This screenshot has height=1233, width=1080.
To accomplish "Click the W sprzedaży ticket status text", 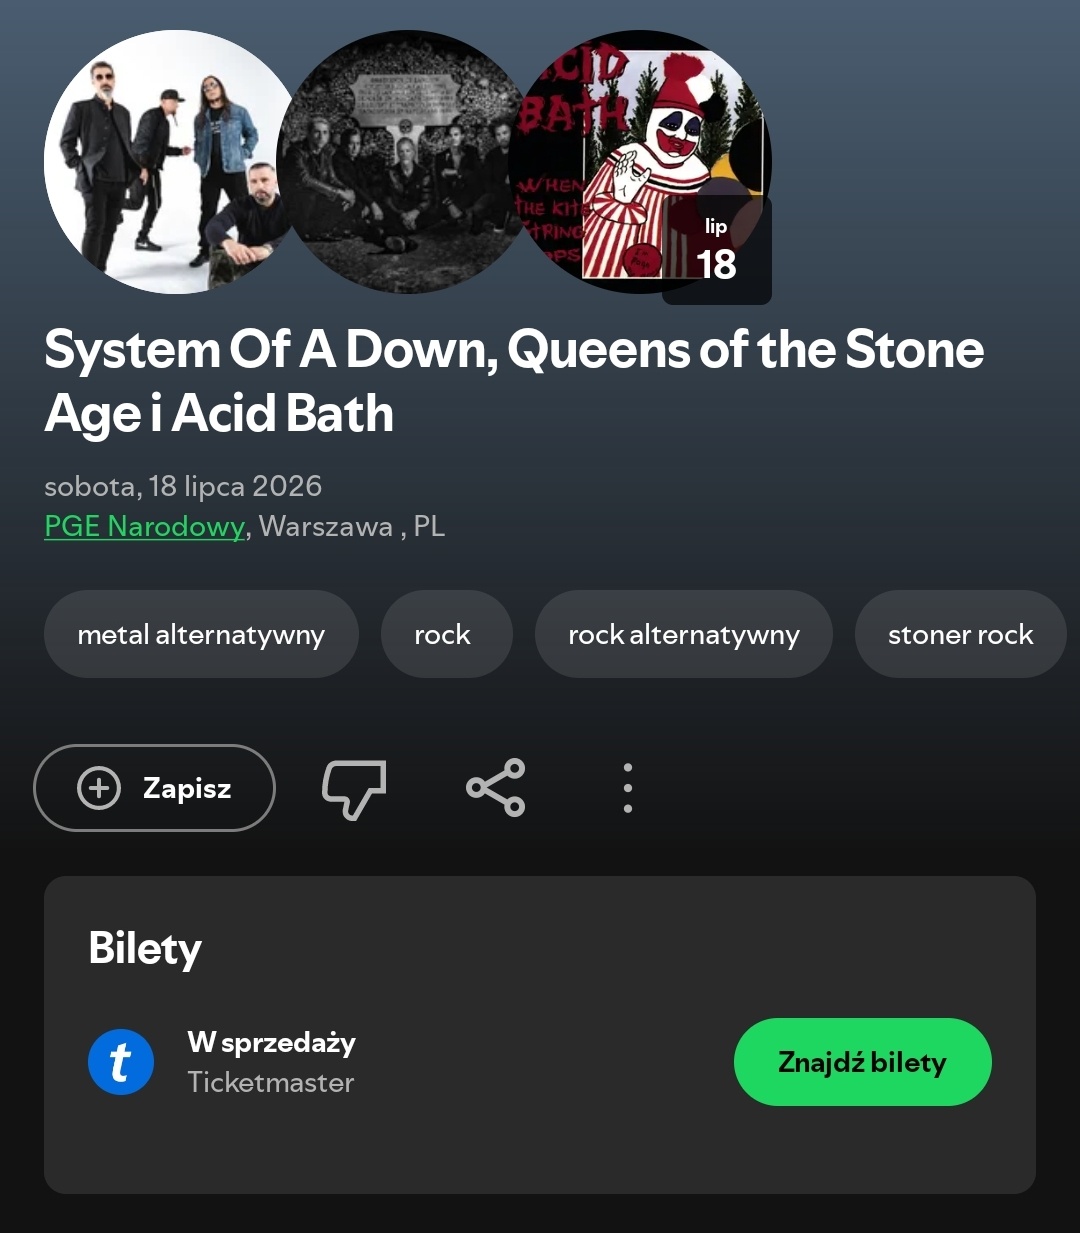I will (x=271, y=1042).
